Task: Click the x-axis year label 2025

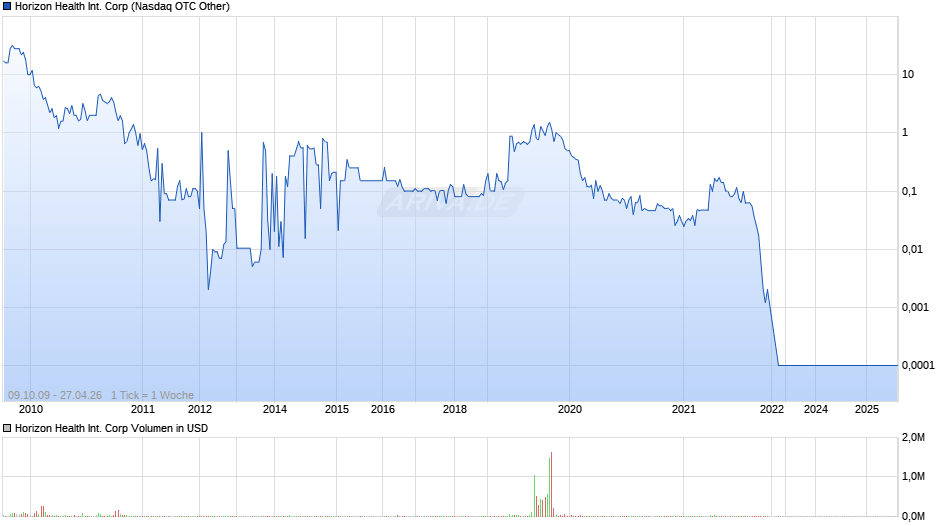Action: click(866, 409)
